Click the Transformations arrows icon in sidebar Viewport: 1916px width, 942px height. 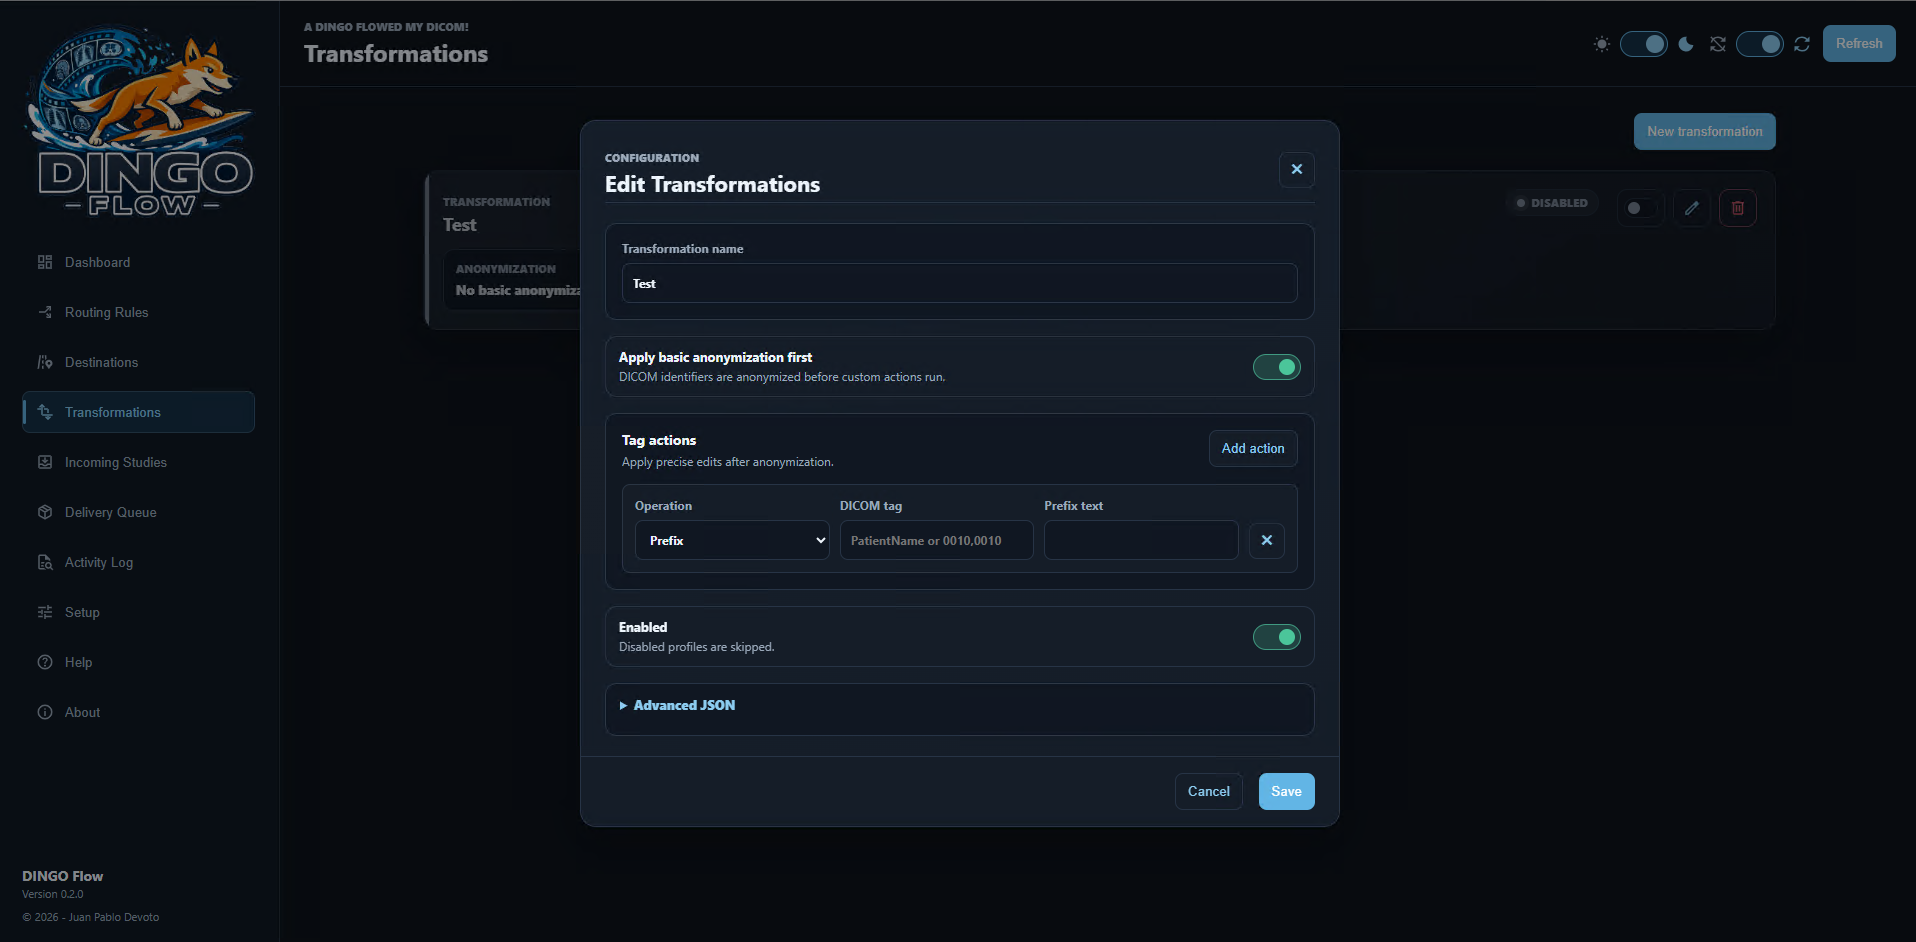pos(45,412)
